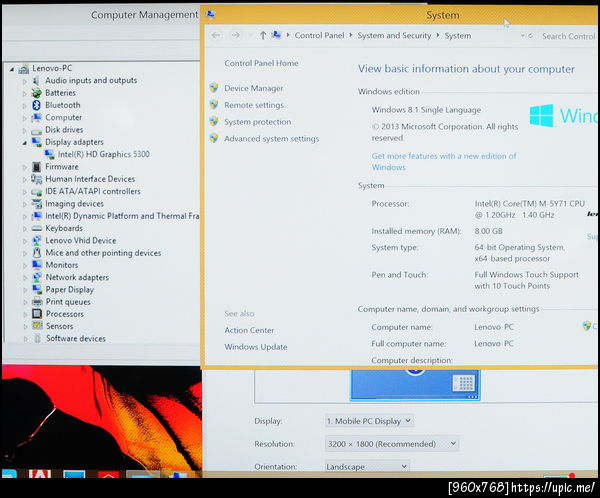
Task: Open System protection link
Action: (258, 122)
